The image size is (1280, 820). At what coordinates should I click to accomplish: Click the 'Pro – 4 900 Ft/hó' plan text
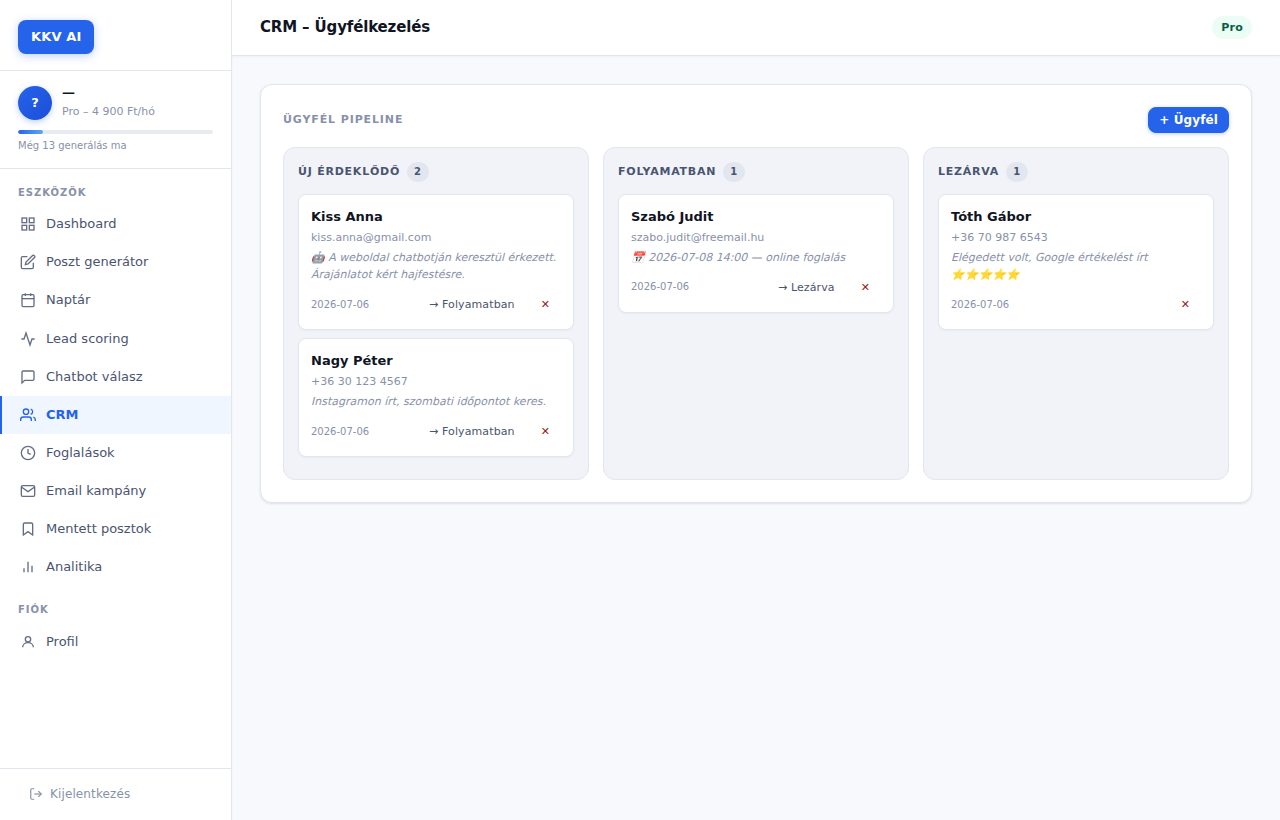[108, 112]
